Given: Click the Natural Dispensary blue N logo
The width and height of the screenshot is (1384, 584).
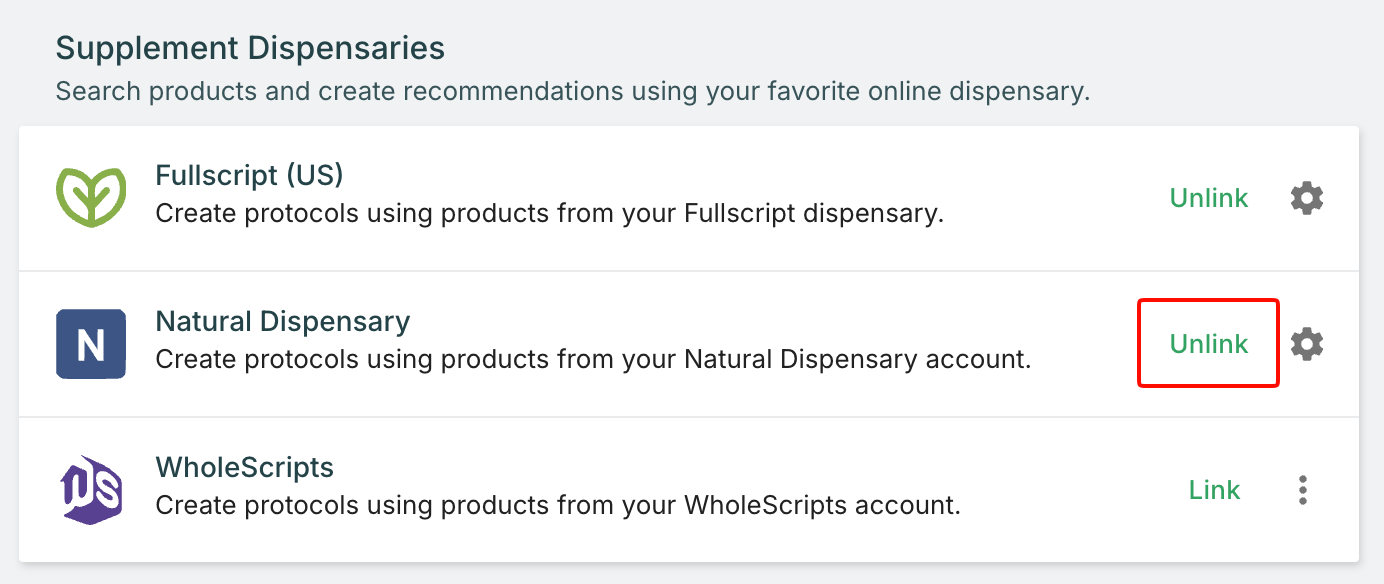Looking at the screenshot, I should click(91, 344).
